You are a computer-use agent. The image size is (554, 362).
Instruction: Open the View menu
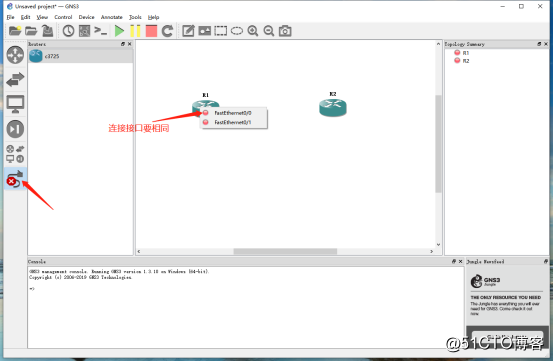(x=42, y=17)
